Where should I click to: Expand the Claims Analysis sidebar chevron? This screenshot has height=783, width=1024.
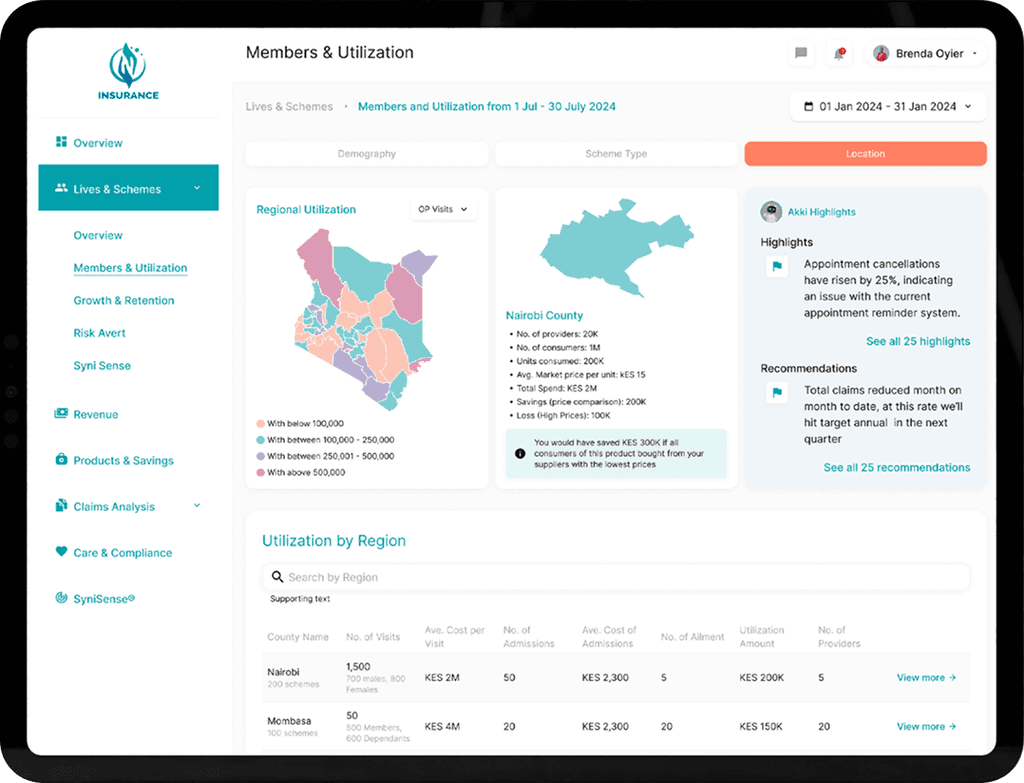coord(197,505)
